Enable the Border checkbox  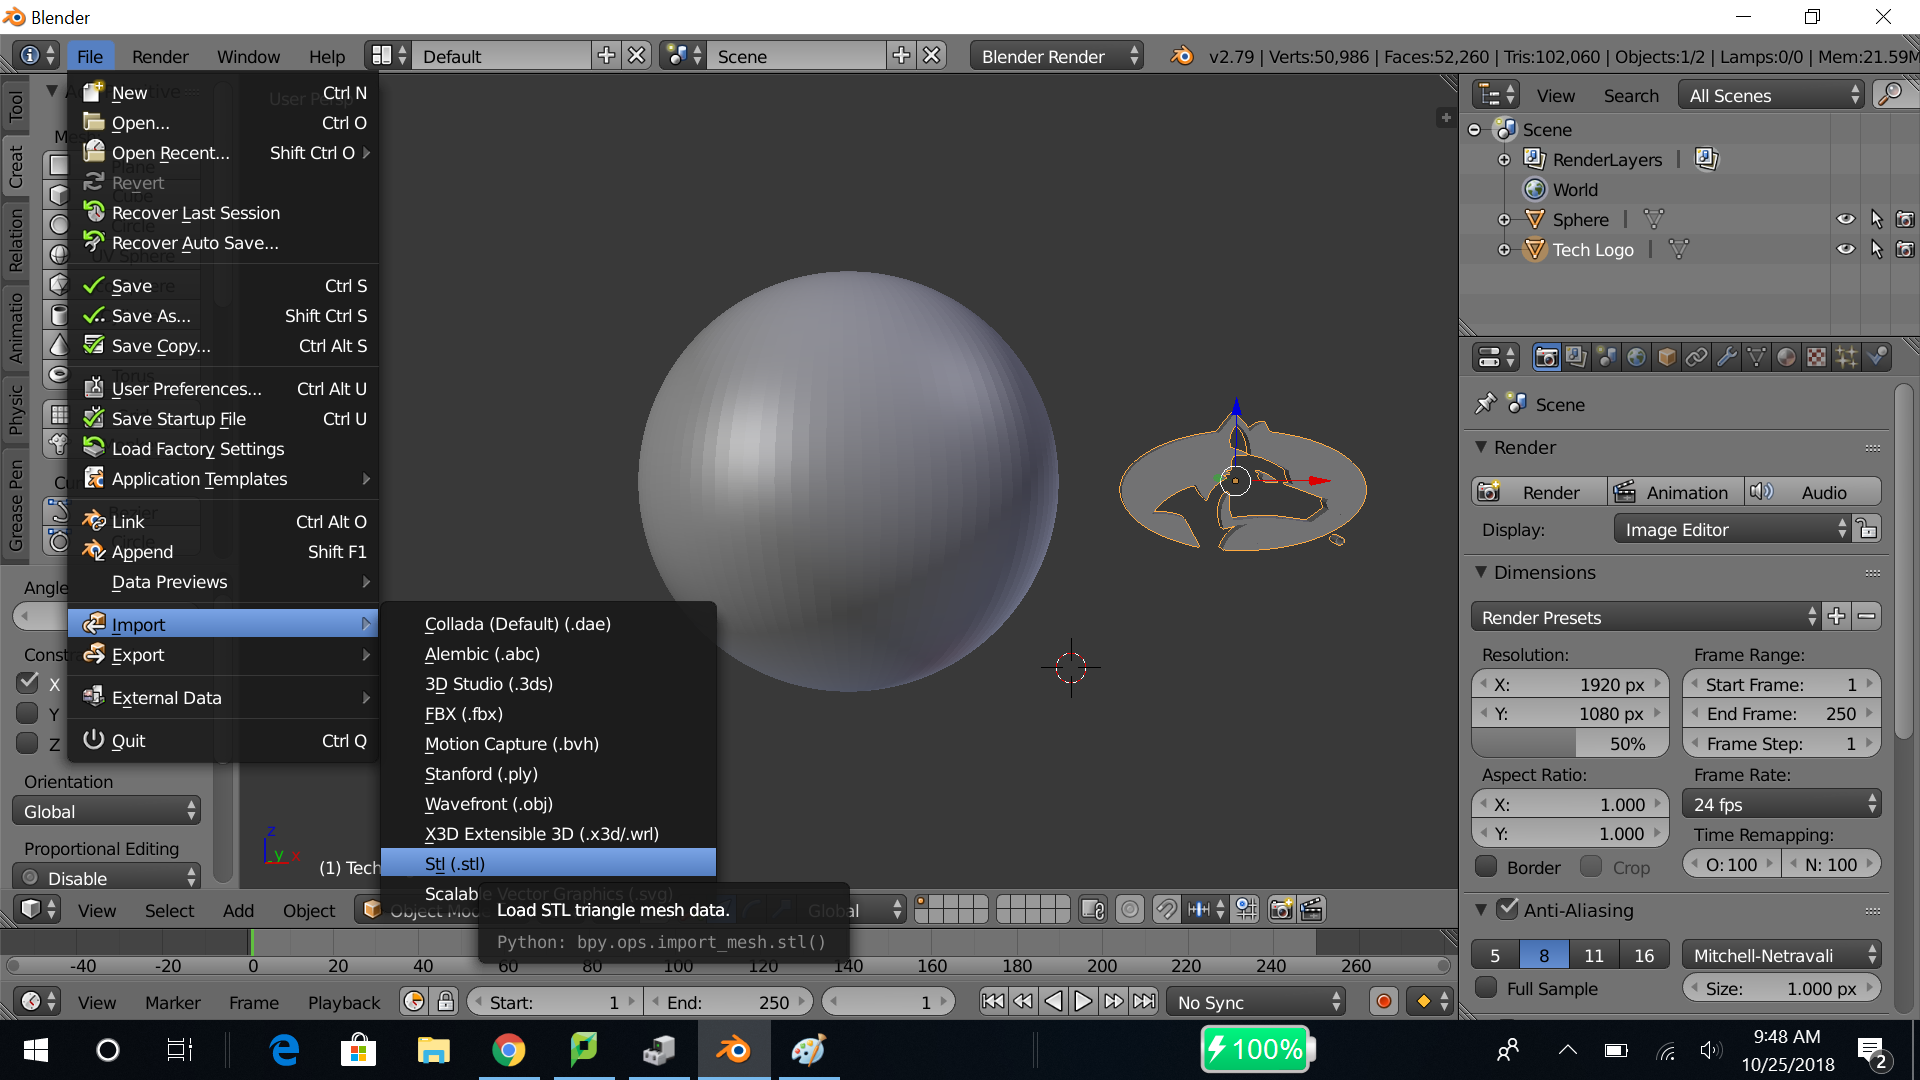click(1487, 867)
